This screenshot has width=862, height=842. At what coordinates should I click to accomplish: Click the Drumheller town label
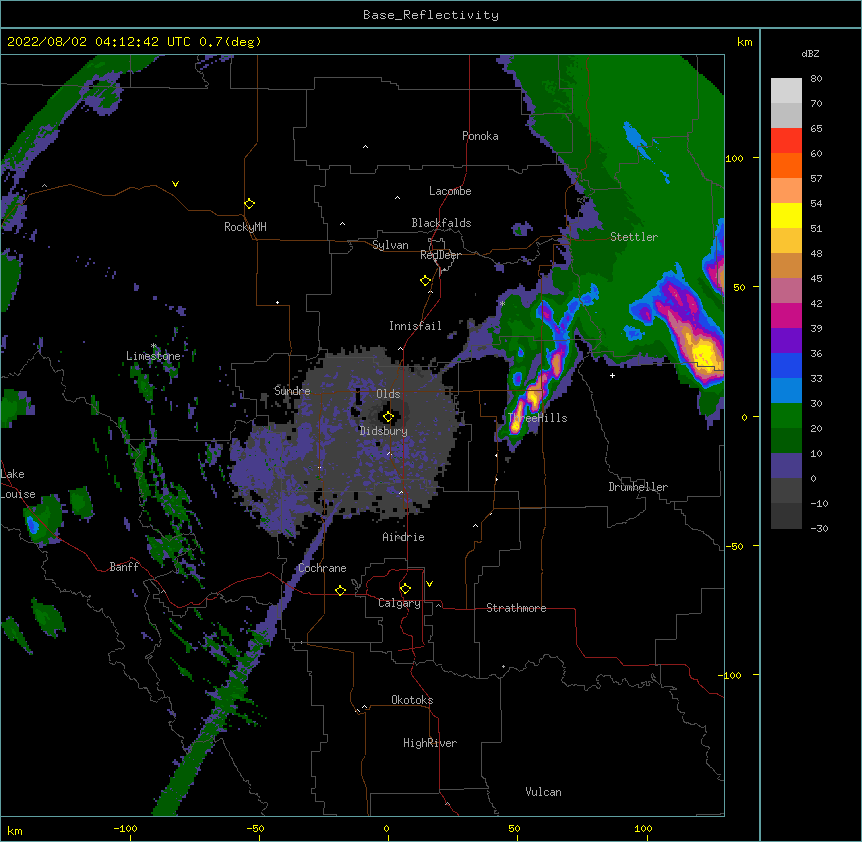[638, 487]
